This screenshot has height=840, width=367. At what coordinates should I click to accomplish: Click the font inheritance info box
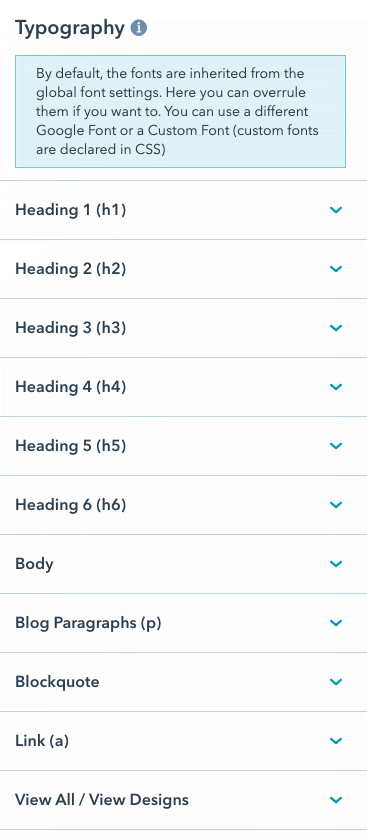pos(181,111)
